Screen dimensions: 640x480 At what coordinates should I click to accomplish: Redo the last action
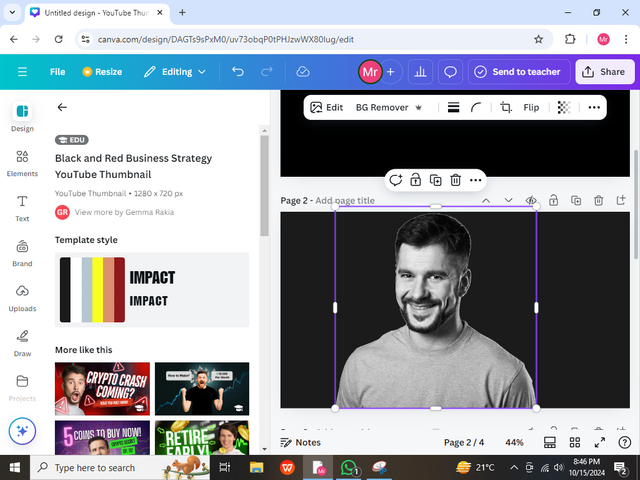(x=267, y=72)
